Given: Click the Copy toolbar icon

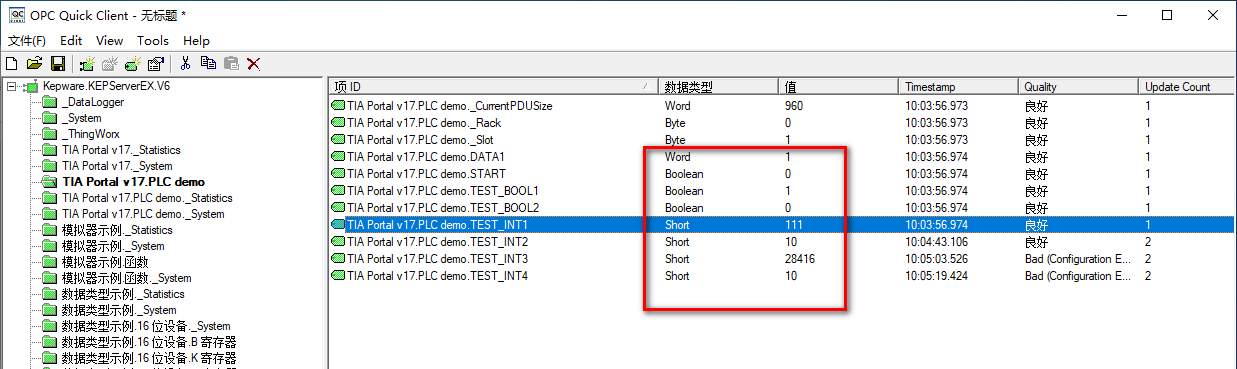Looking at the screenshot, I should click(x=208, y=63).
